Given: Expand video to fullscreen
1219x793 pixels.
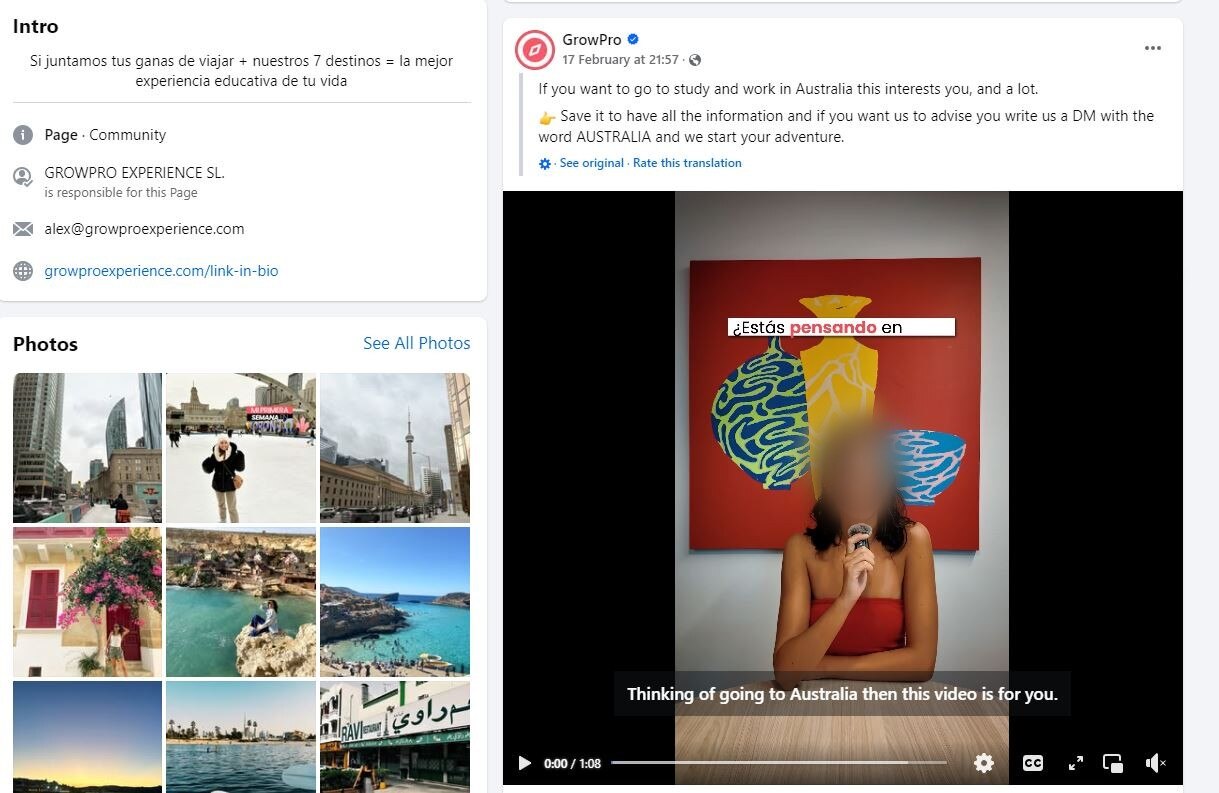Looking at the screenshot, I should [x=1076, y=763].
